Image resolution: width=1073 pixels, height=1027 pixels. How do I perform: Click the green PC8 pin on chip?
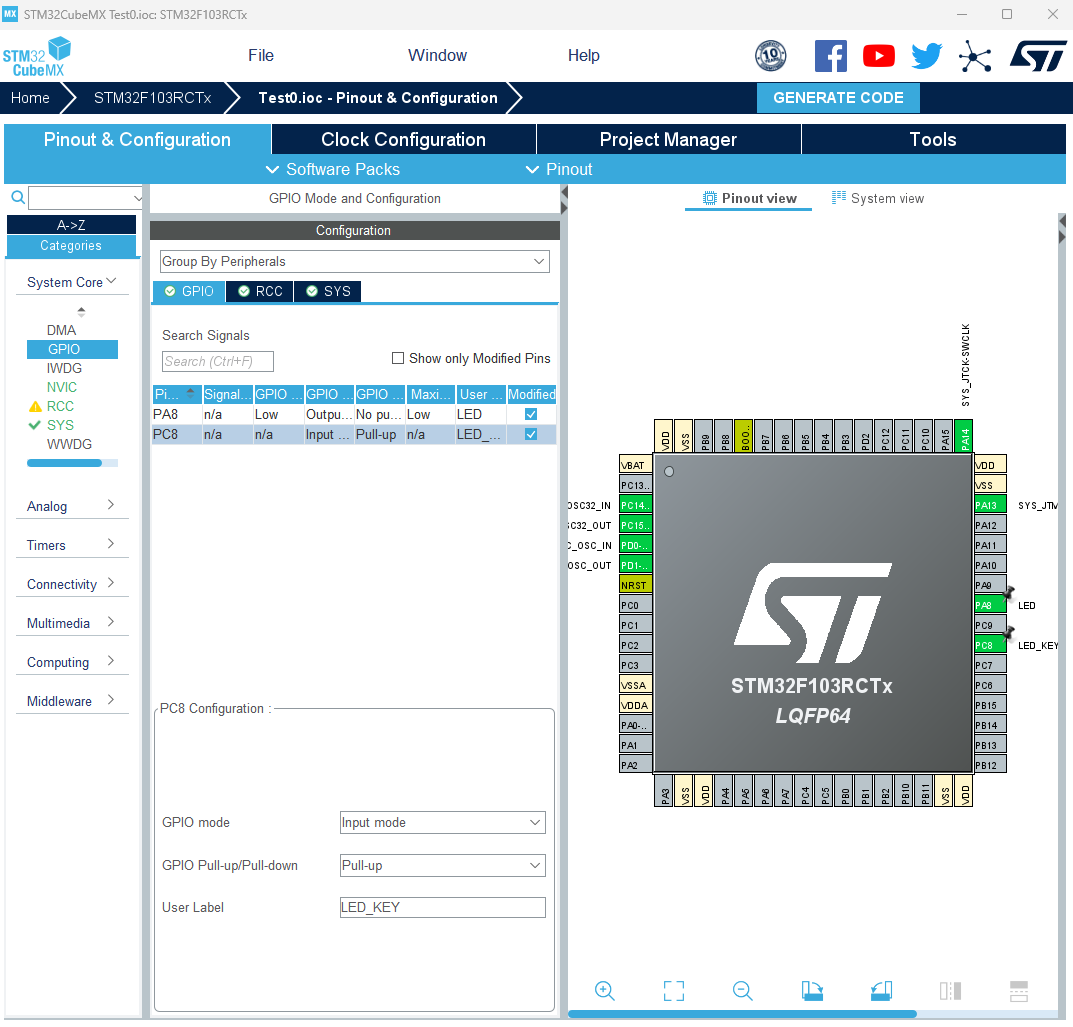point(990,645)
